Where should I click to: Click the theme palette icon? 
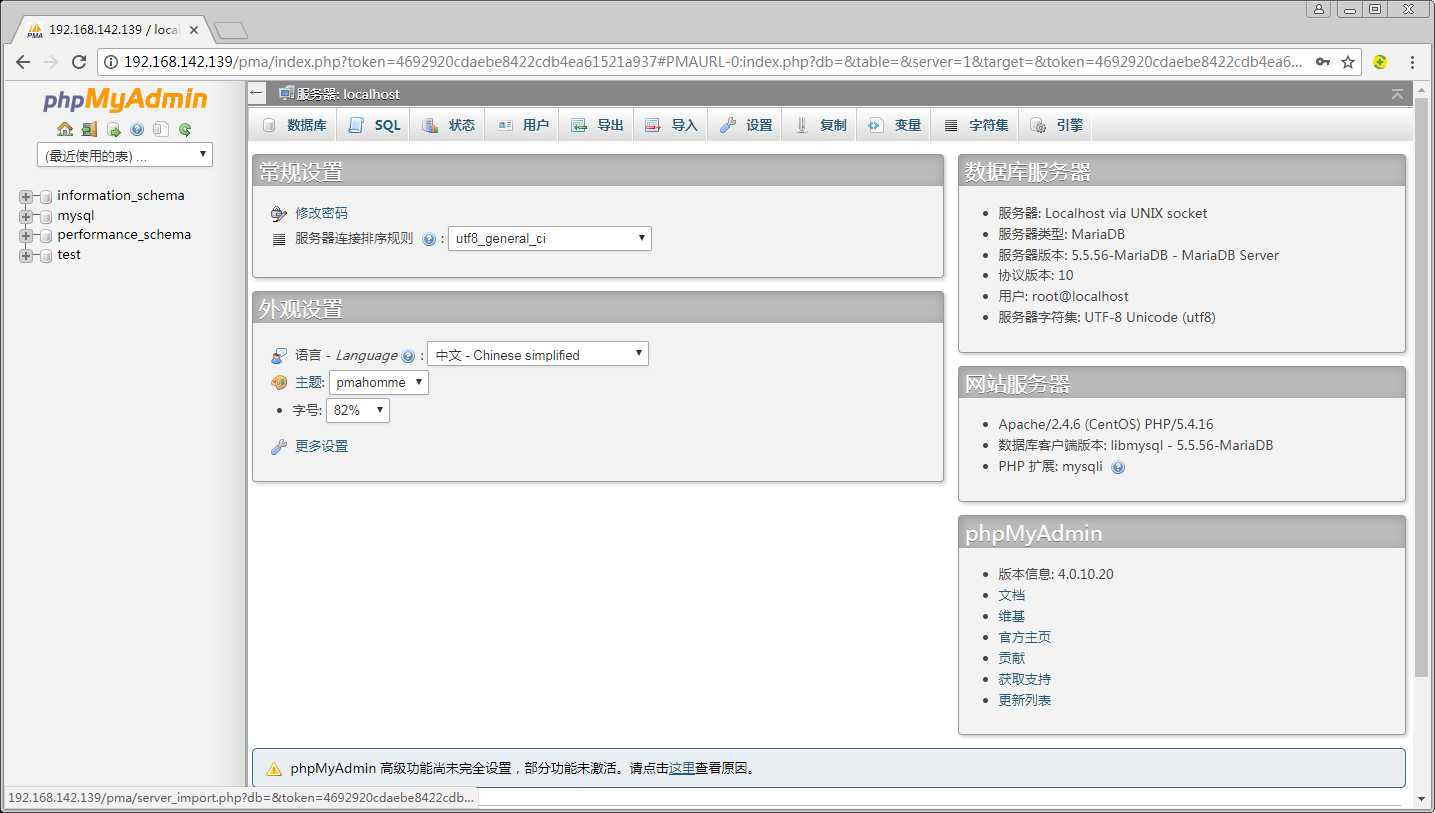coord(279,382)
